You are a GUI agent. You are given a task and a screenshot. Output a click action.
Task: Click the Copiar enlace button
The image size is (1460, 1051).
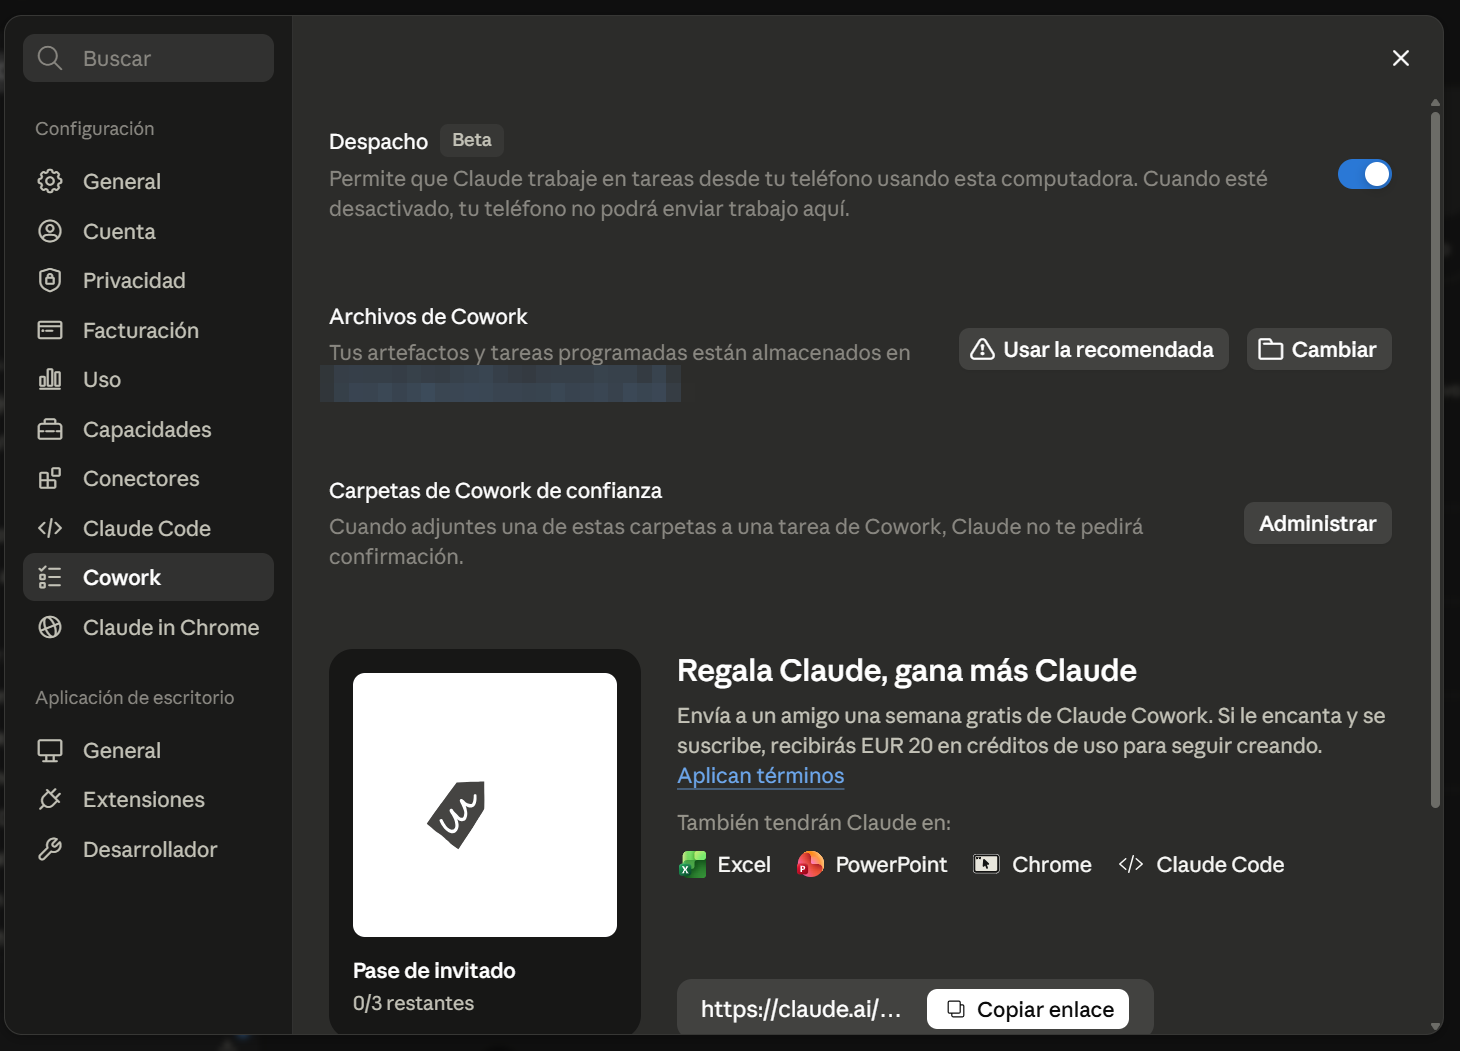click(1028, 1009)
